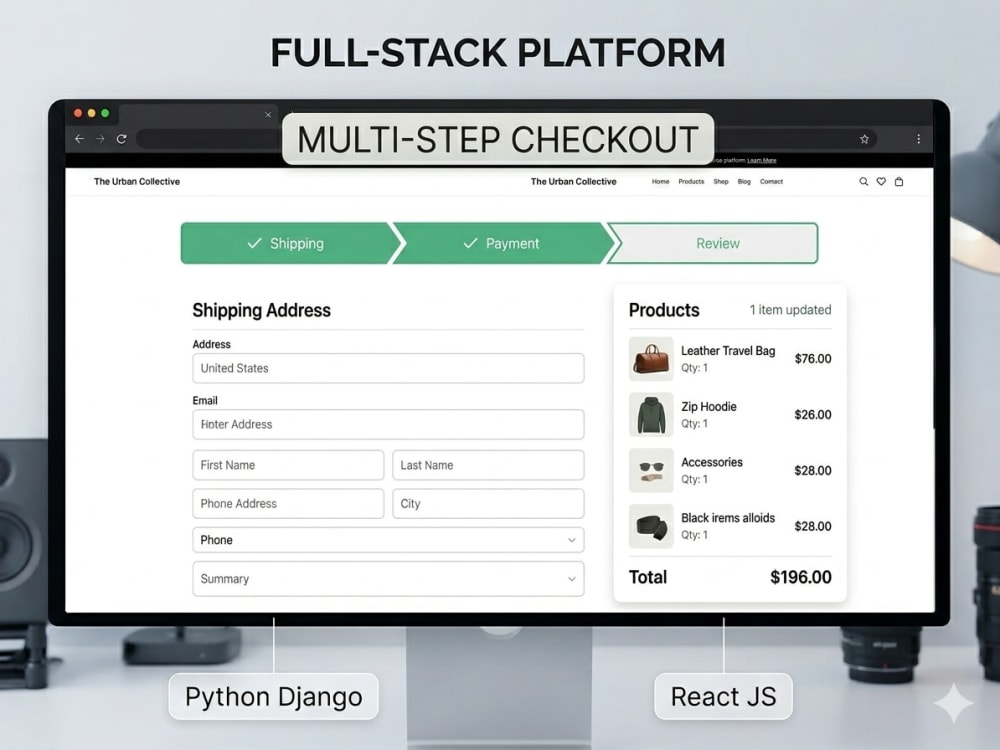Screen dimensions: 1000x750
Task: Open the Blog nav item
Action: pos(744,182)
